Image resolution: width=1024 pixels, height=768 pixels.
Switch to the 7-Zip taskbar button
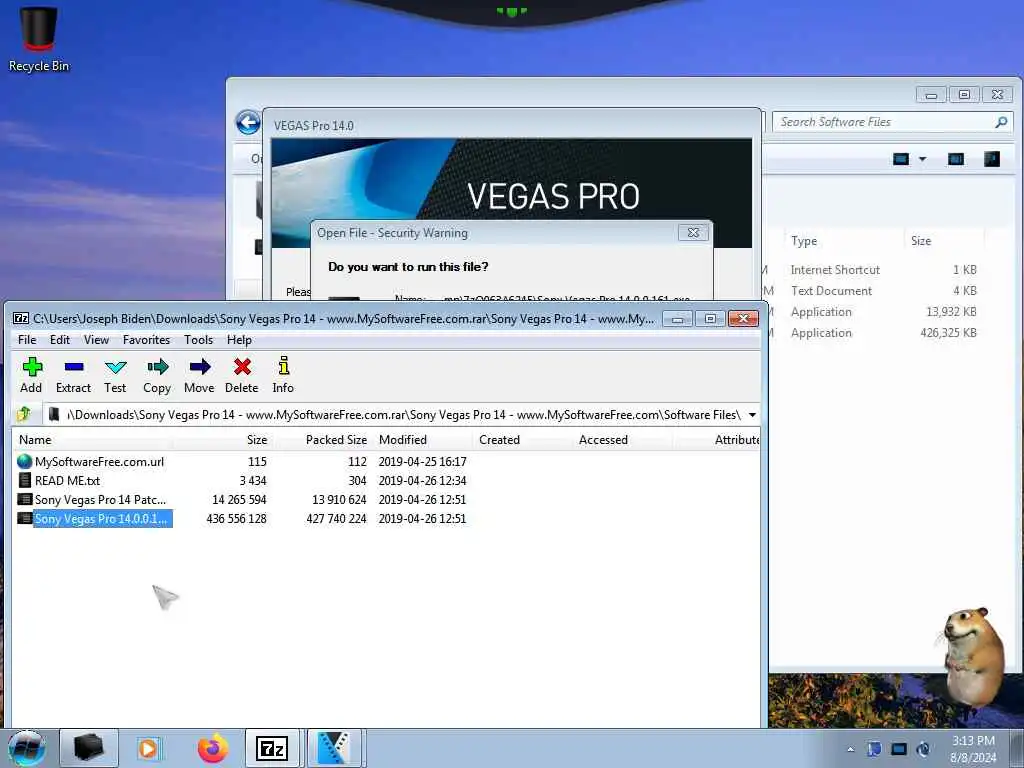pyautogui.click(x=272, y=748)
